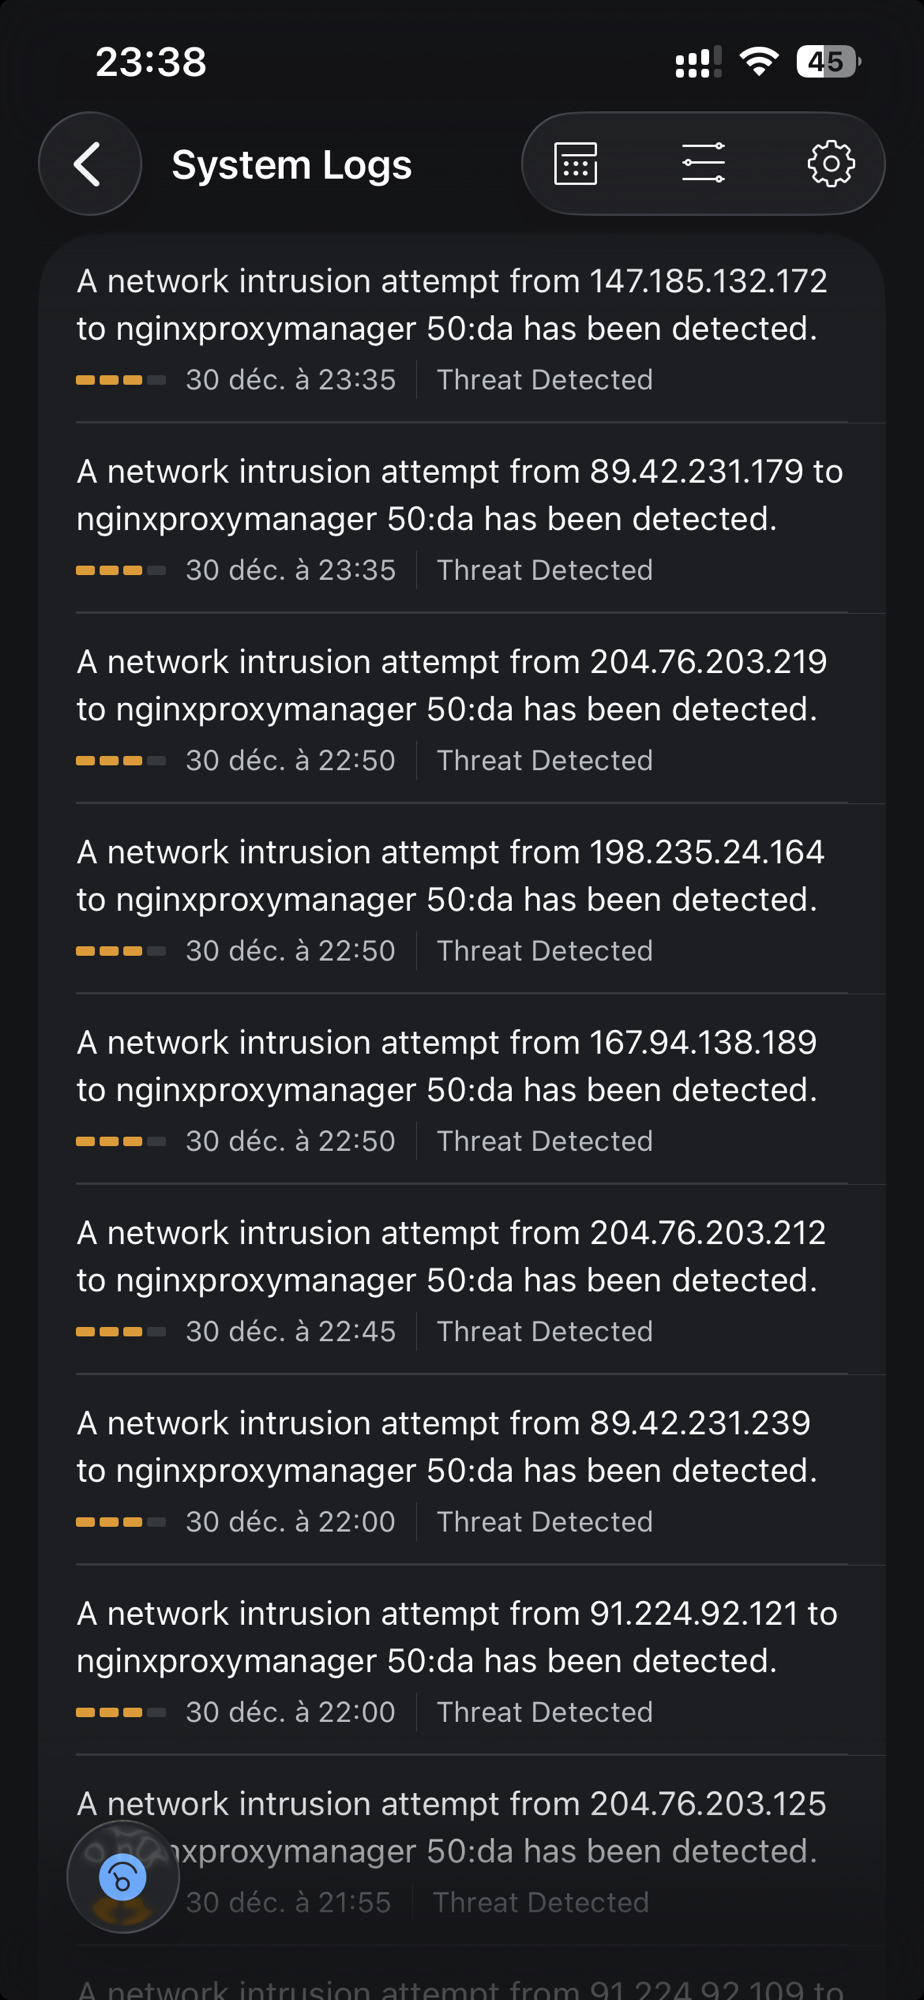Tap the 23:38 status bar clock
Viewport: 924px width, 2000px height.
pyautogui.click(x=151, y=62)
